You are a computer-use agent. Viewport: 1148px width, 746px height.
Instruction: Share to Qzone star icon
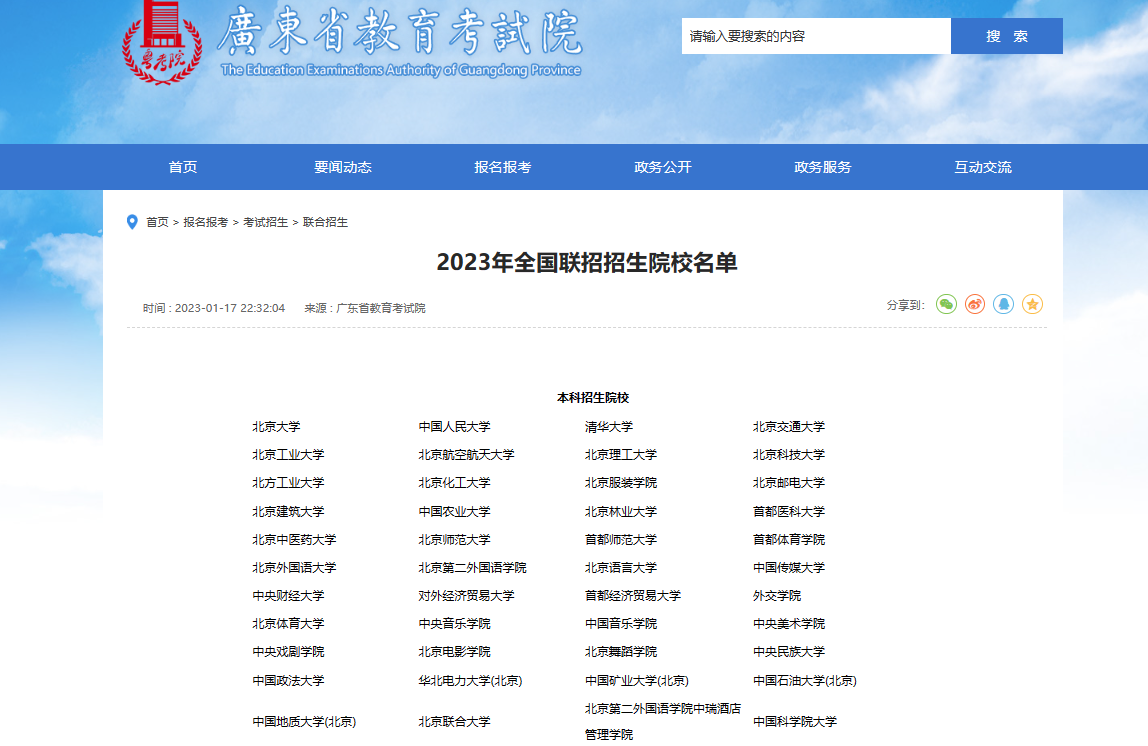(1032, 304)
